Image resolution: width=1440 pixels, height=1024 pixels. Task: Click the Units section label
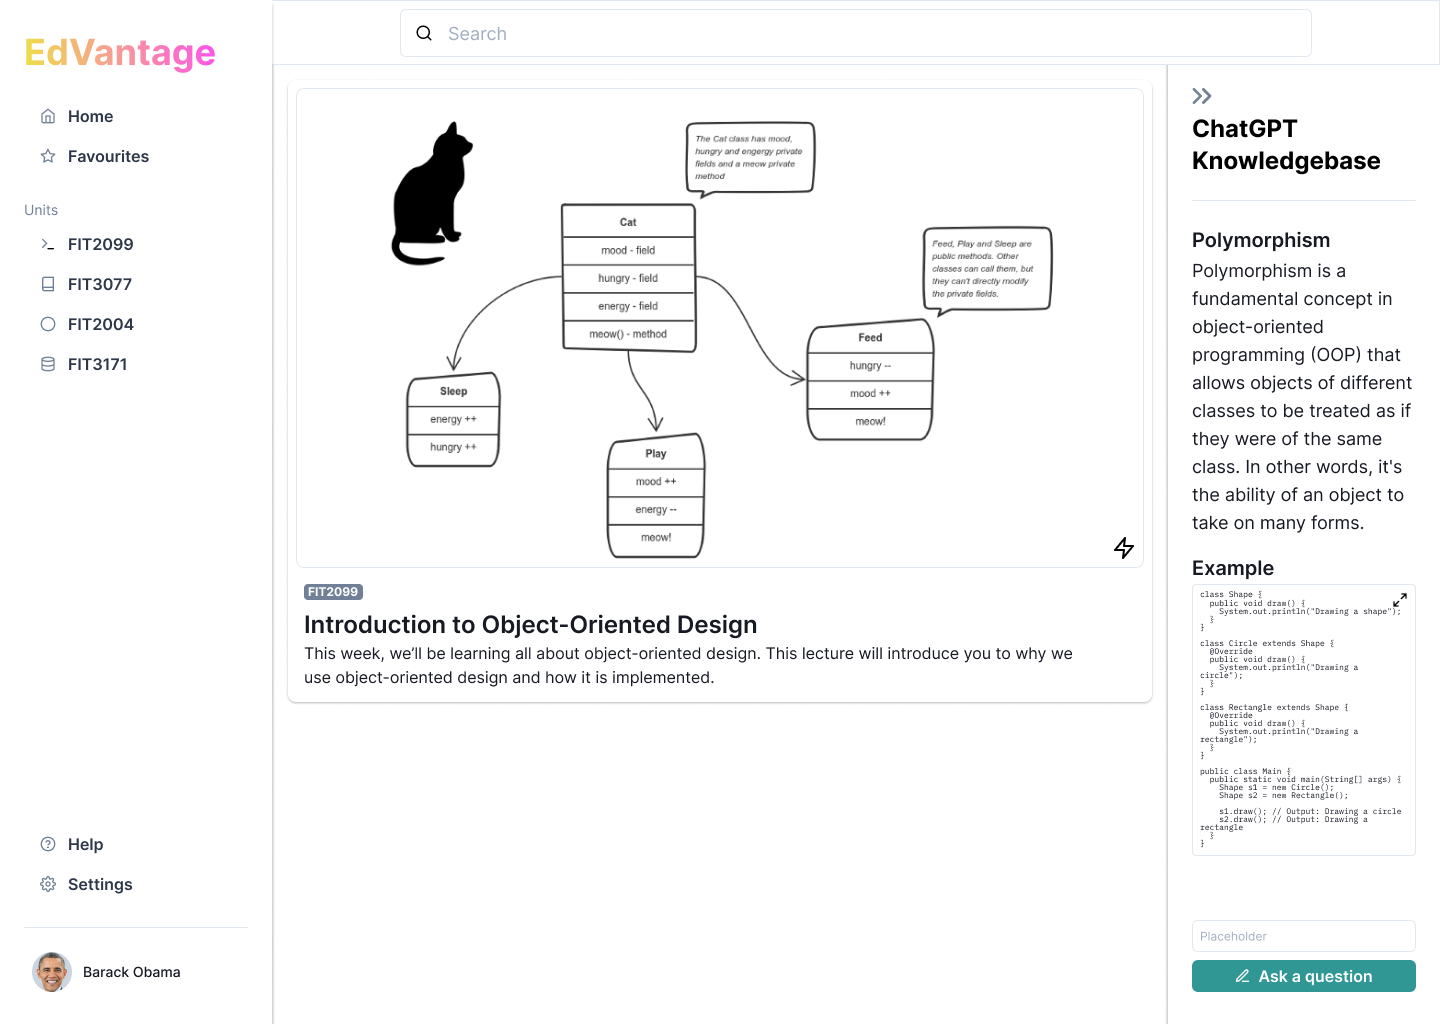[41, 210]
